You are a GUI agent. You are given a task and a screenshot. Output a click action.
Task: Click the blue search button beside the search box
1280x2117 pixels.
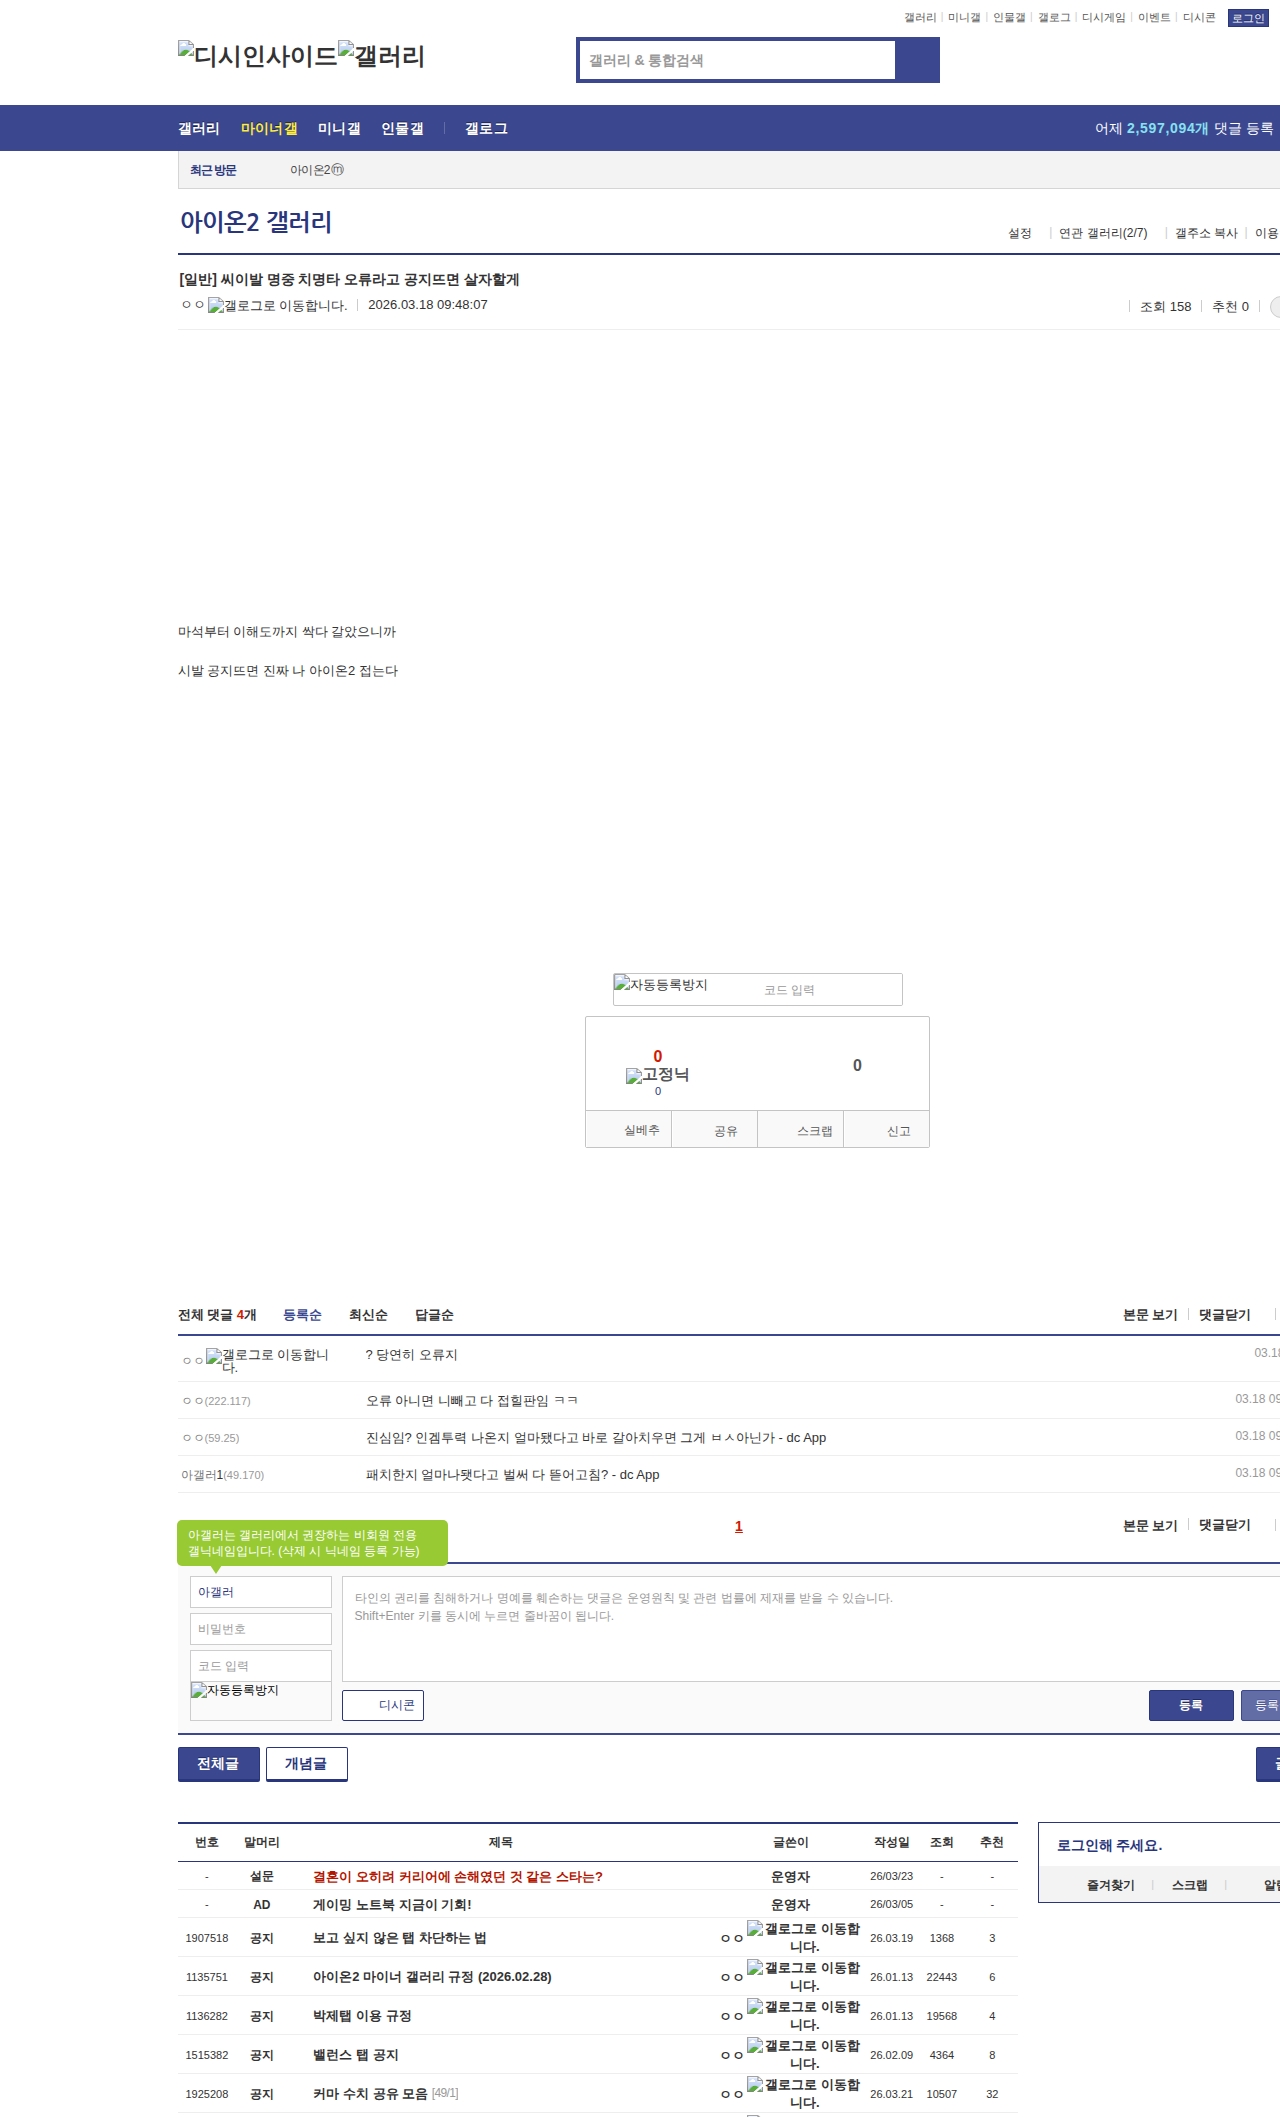coord(917,60)
